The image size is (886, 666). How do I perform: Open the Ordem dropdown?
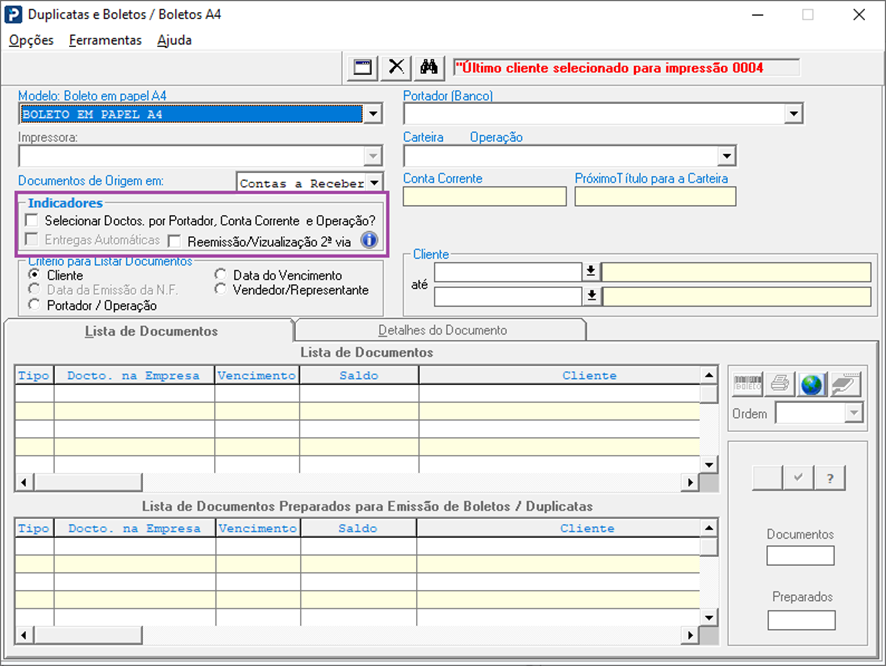[853, 413]
